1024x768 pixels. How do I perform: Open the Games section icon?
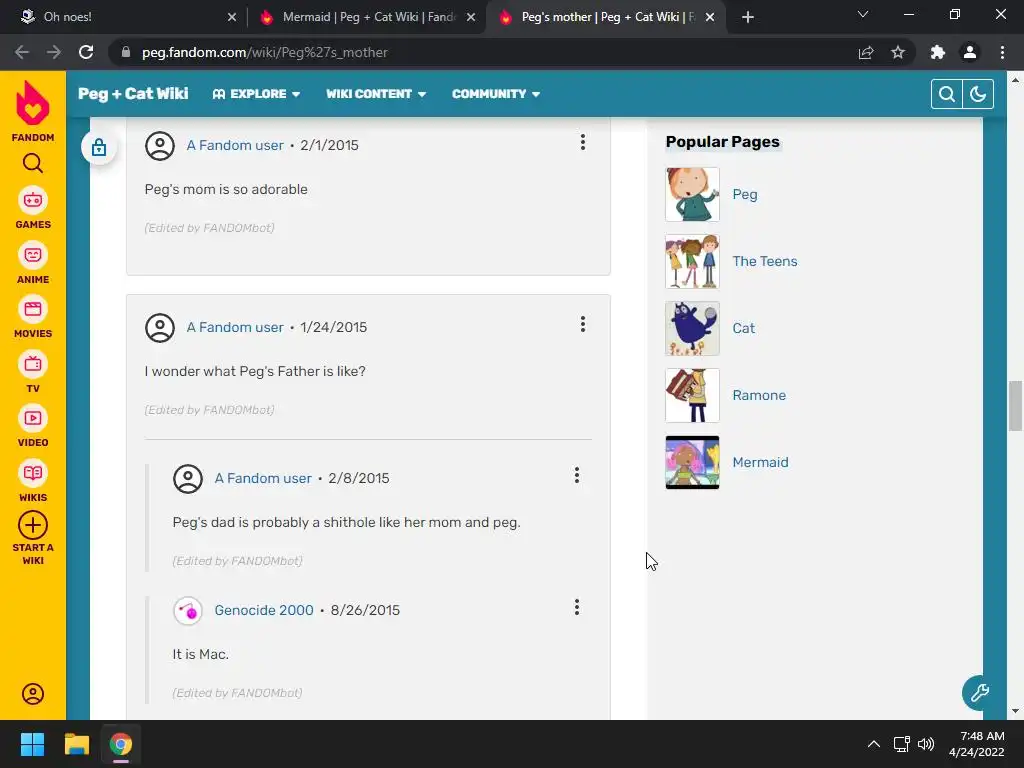33,200
